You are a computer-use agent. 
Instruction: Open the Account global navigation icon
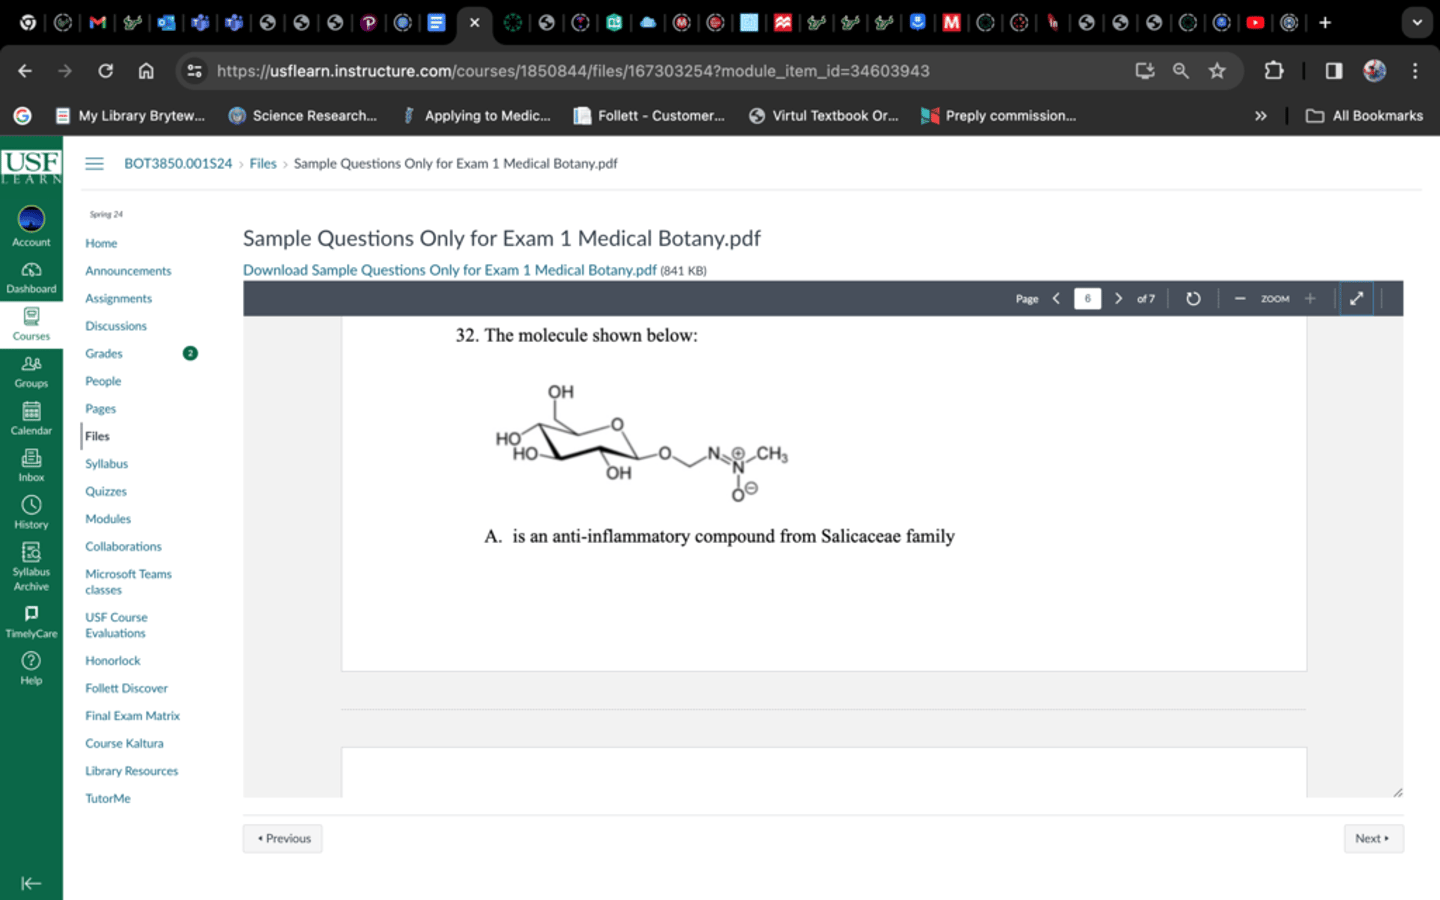pos(31,226)
